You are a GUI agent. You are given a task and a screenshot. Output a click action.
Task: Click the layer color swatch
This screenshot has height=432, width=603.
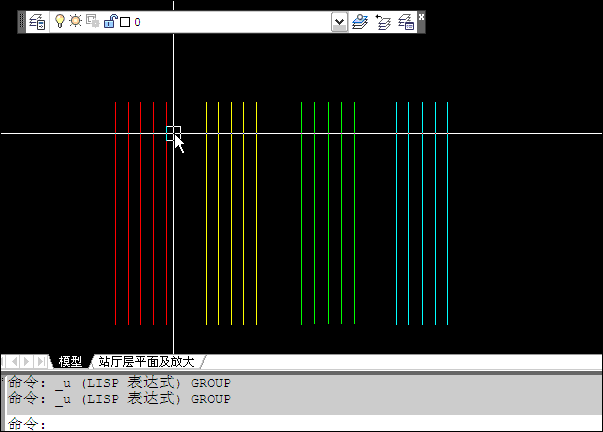[125, 22]
